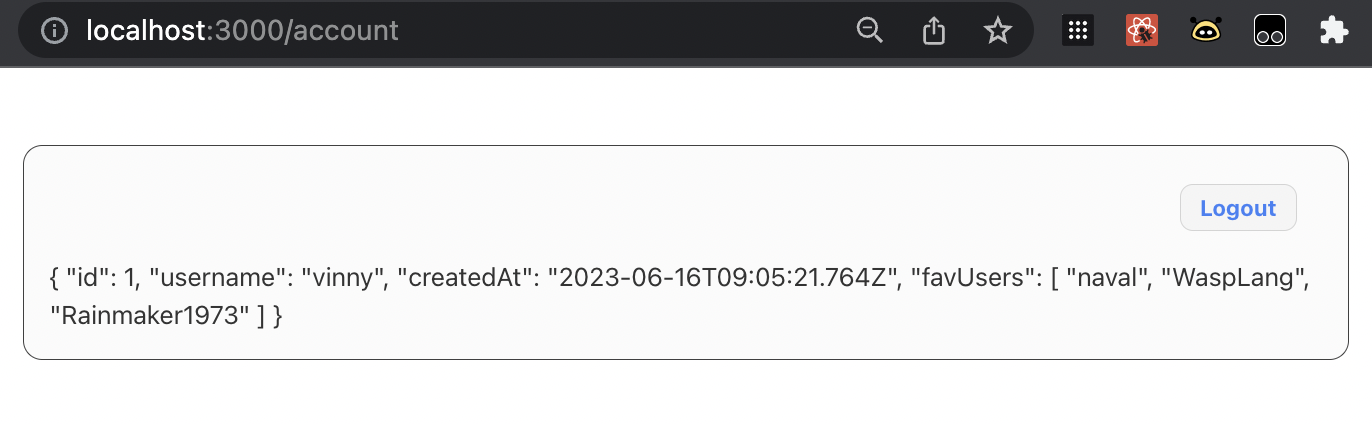Click the share page icon
This screenshot has height=424, width=1372.
pos(933,31)
